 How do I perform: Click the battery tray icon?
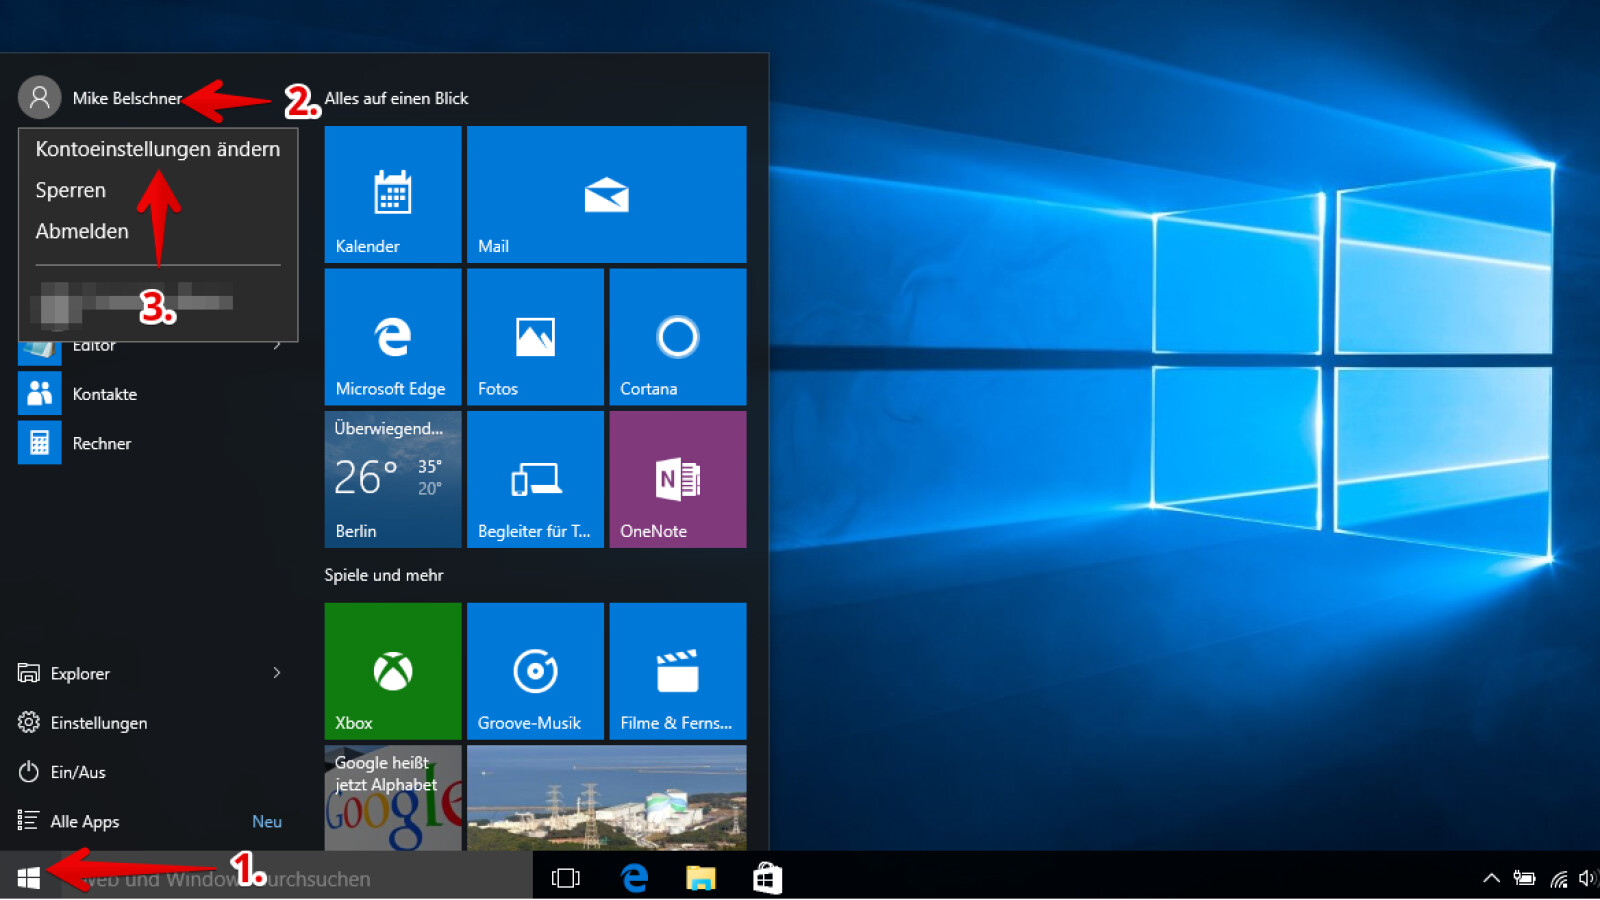(x=1524, y=878)
